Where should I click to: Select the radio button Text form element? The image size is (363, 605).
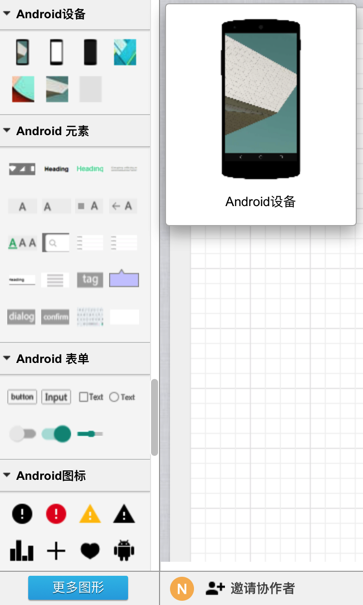point(122,397)
